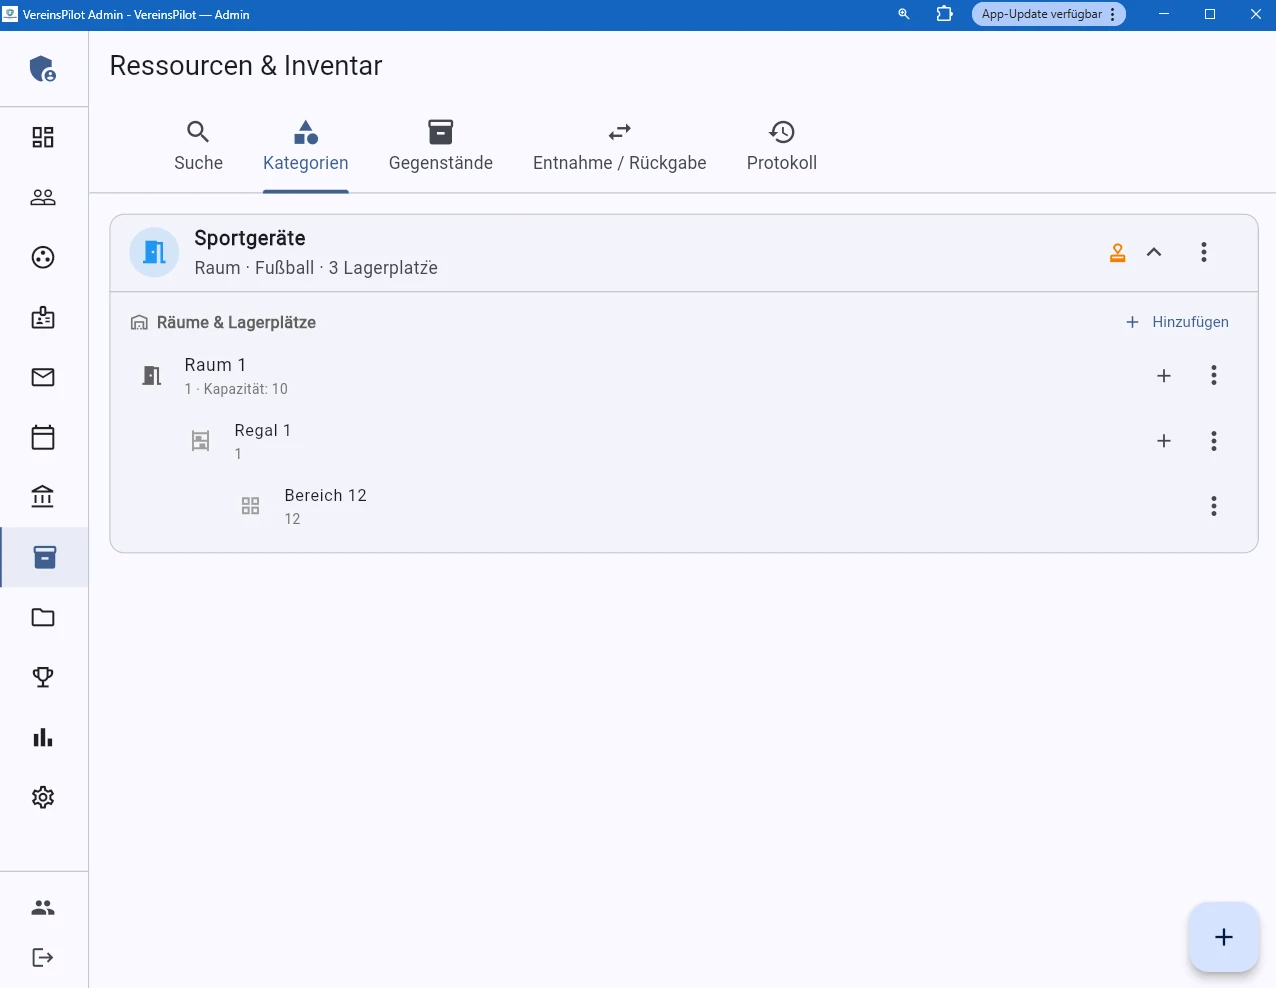Open the bar chart statistics icon
Screen dimensions: 1276x988
(x=43, y=737)
